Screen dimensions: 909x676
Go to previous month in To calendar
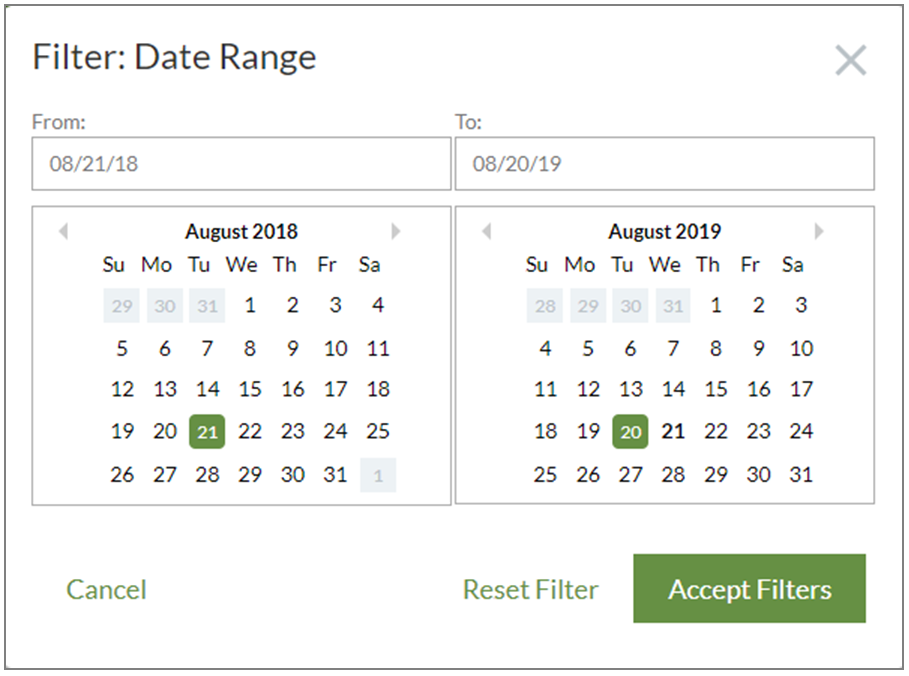pyautogui.click(x=487, y=231)
